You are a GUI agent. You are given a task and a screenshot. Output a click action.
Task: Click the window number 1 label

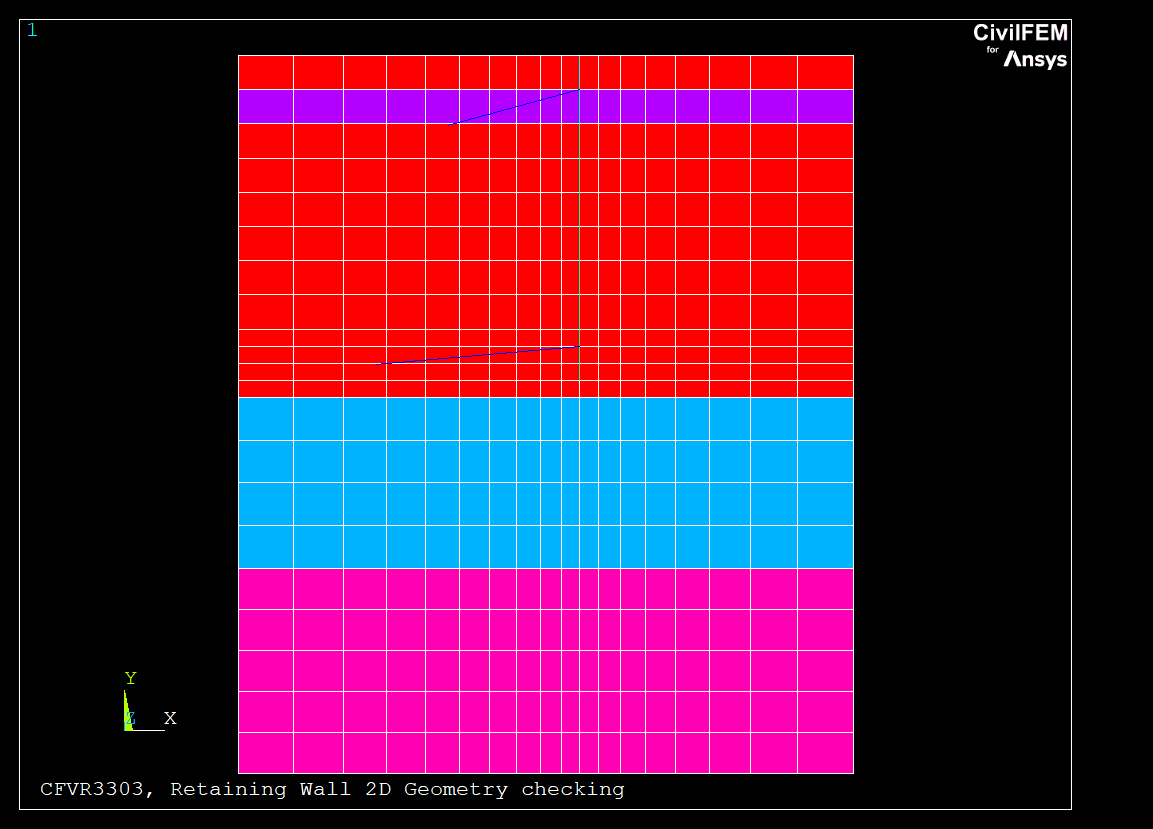(32, 30)
